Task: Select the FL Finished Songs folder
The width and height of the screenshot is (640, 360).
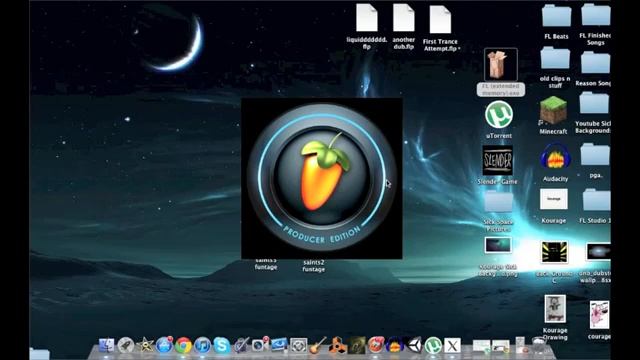Action: click(596, 16)
